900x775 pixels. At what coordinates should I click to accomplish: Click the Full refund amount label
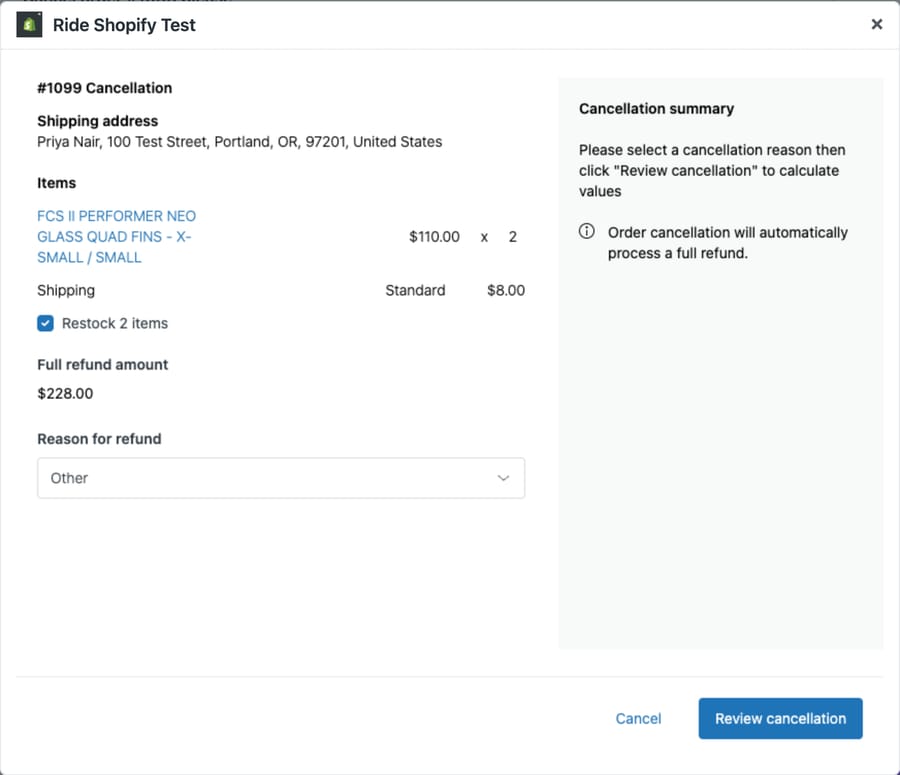pyautogui.click(x=103, y=365)
